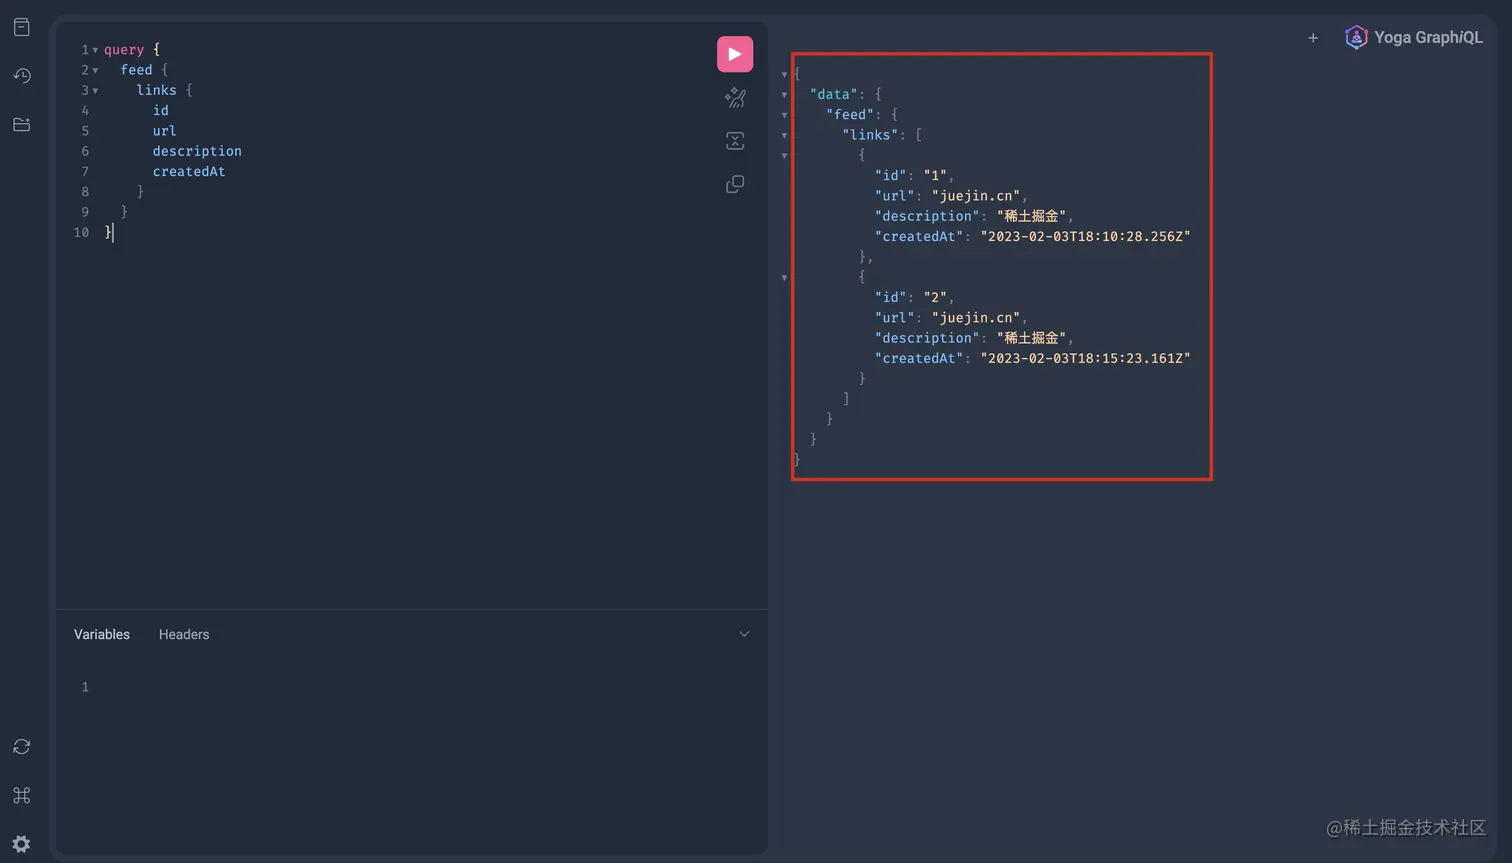Copy the query with the copy icon
This screenshot has height=863, width=1512.
pyautogui.click(x=735, y=185)
